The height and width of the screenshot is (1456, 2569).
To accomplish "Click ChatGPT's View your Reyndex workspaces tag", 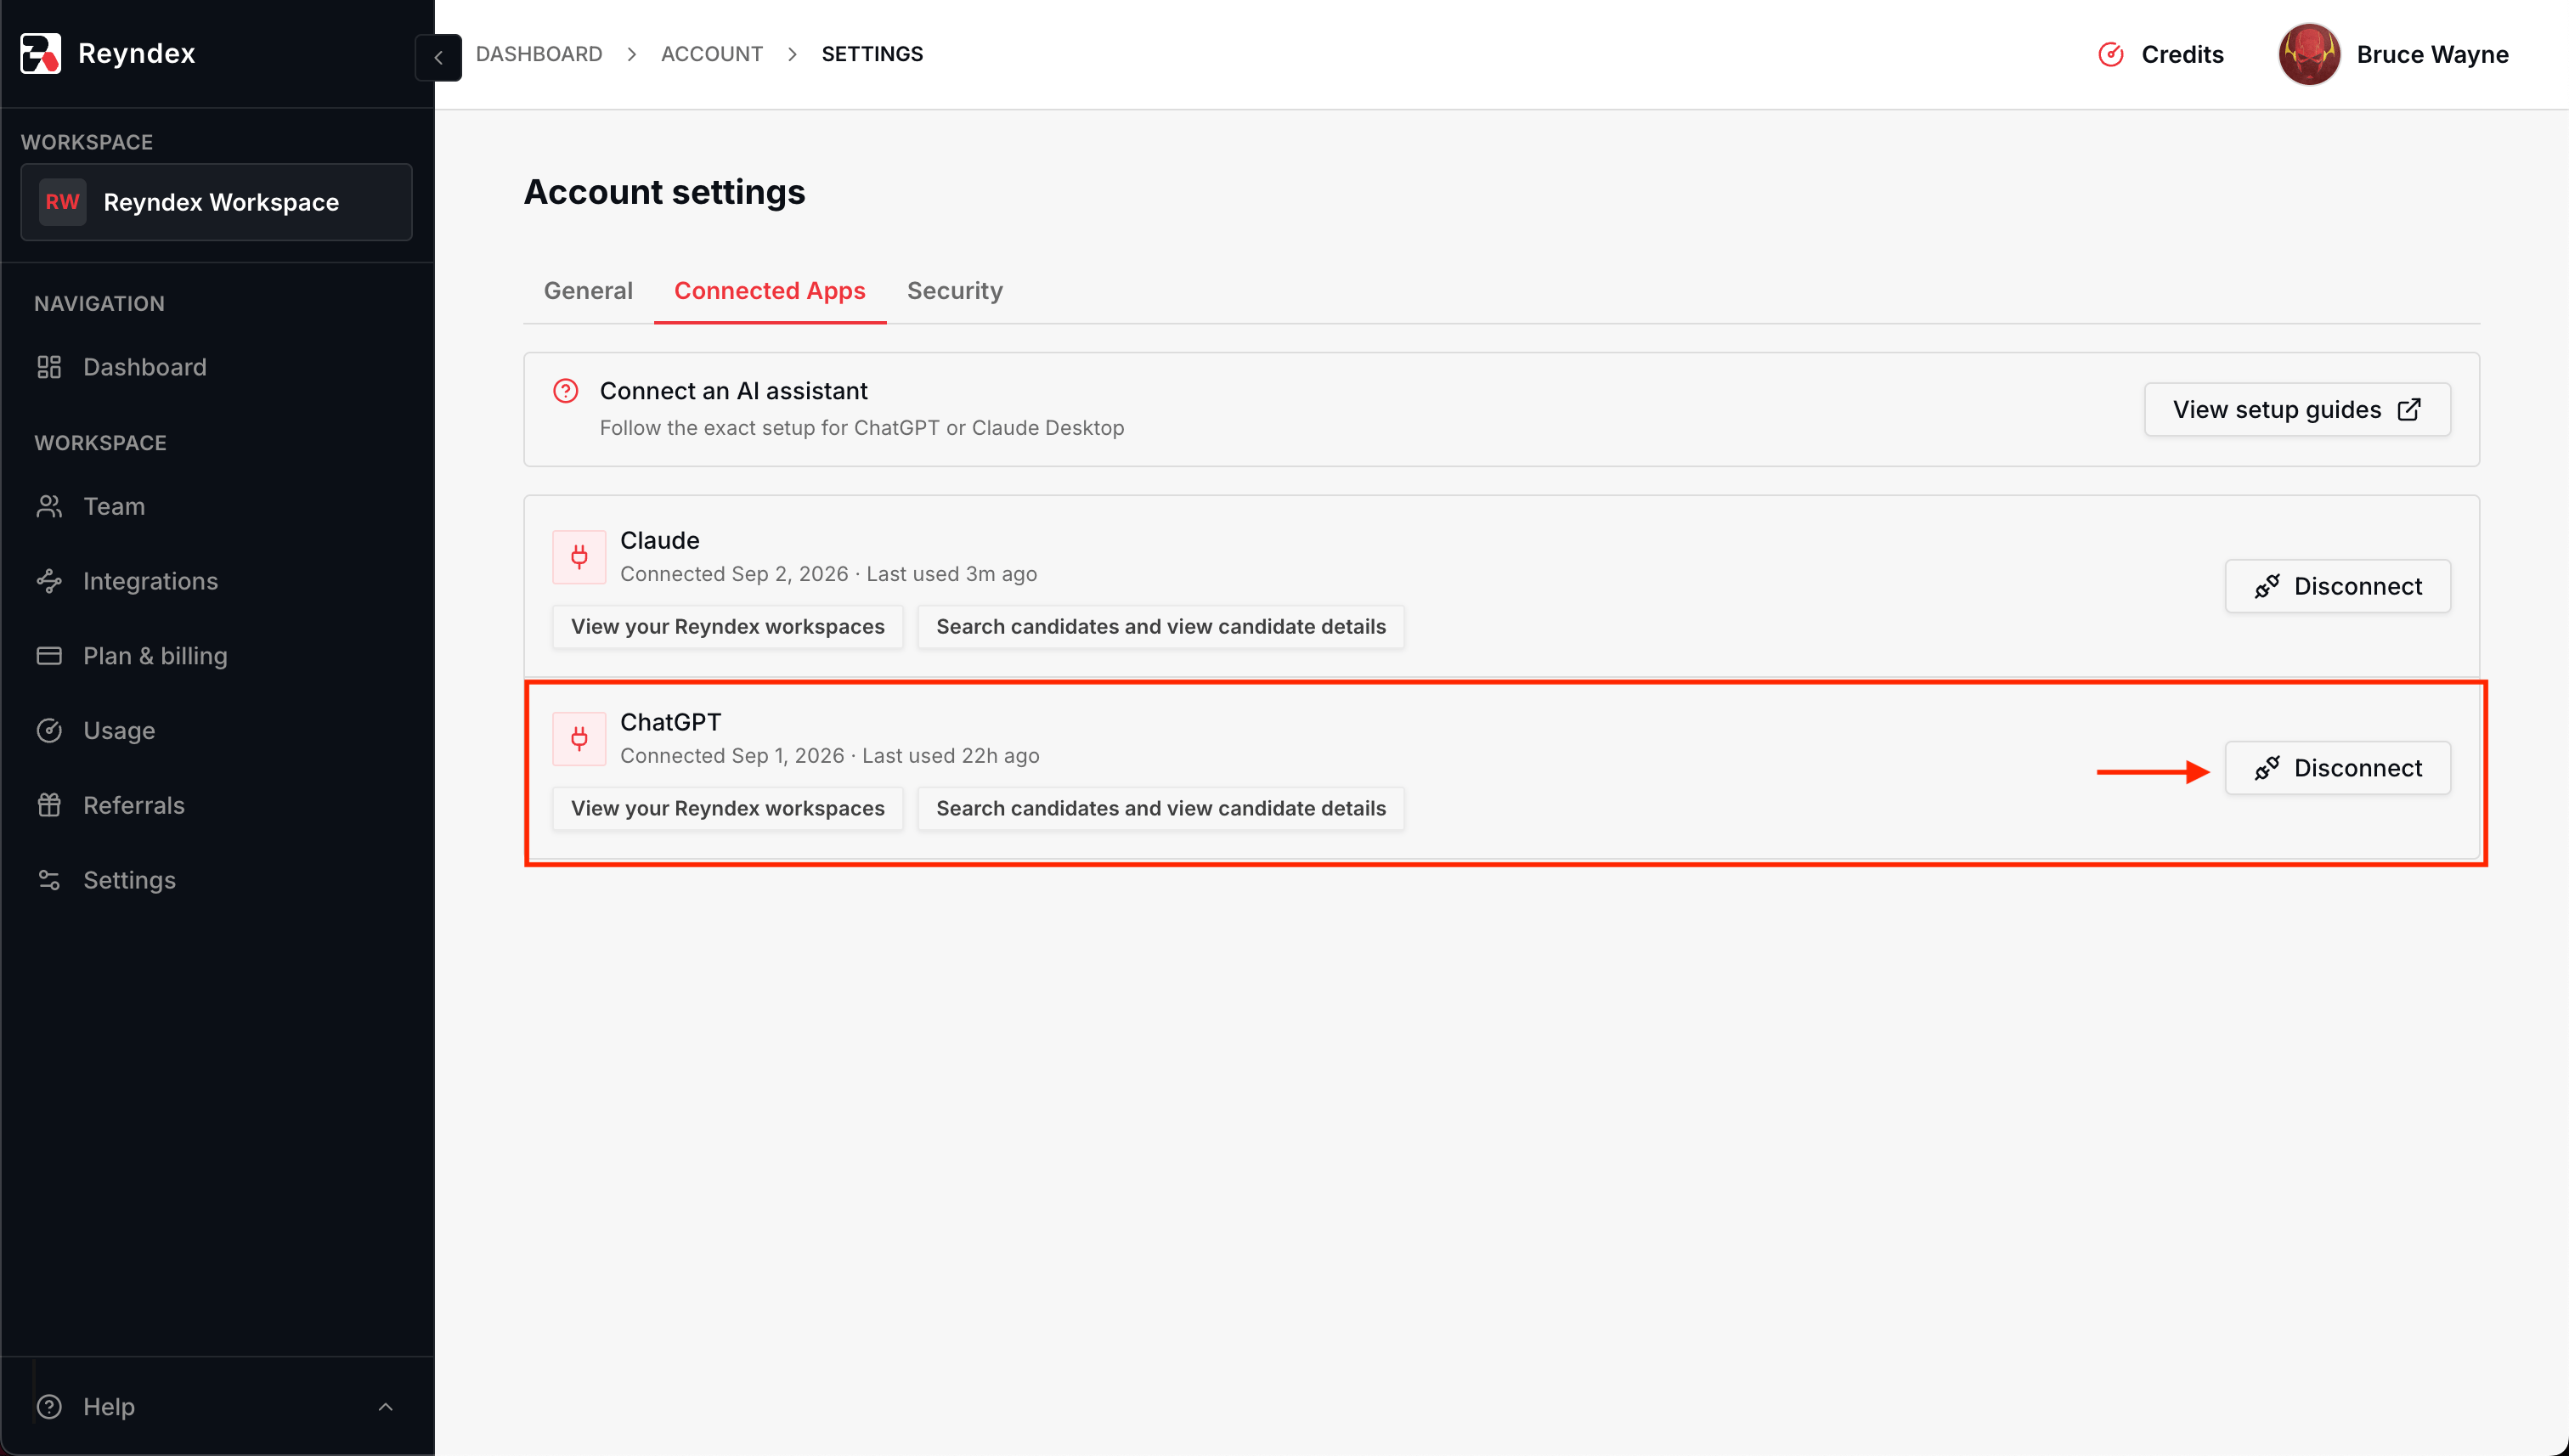I will pos(728,809).
